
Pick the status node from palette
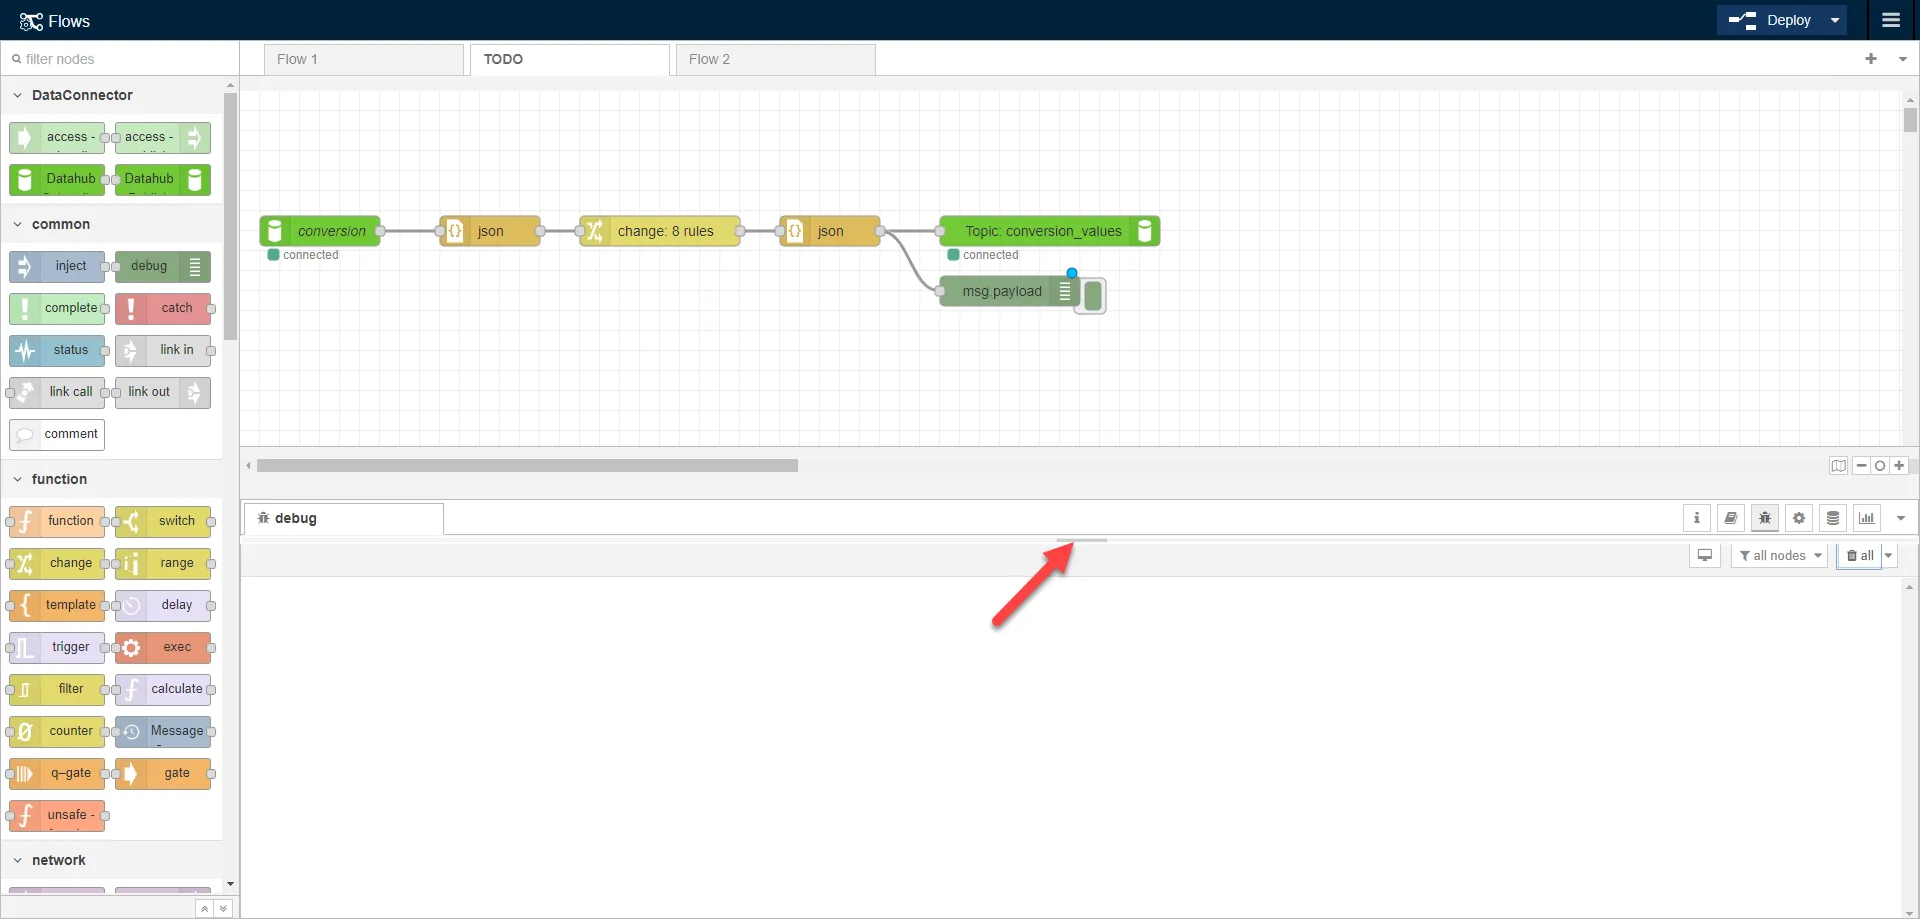tap(57, 350)
